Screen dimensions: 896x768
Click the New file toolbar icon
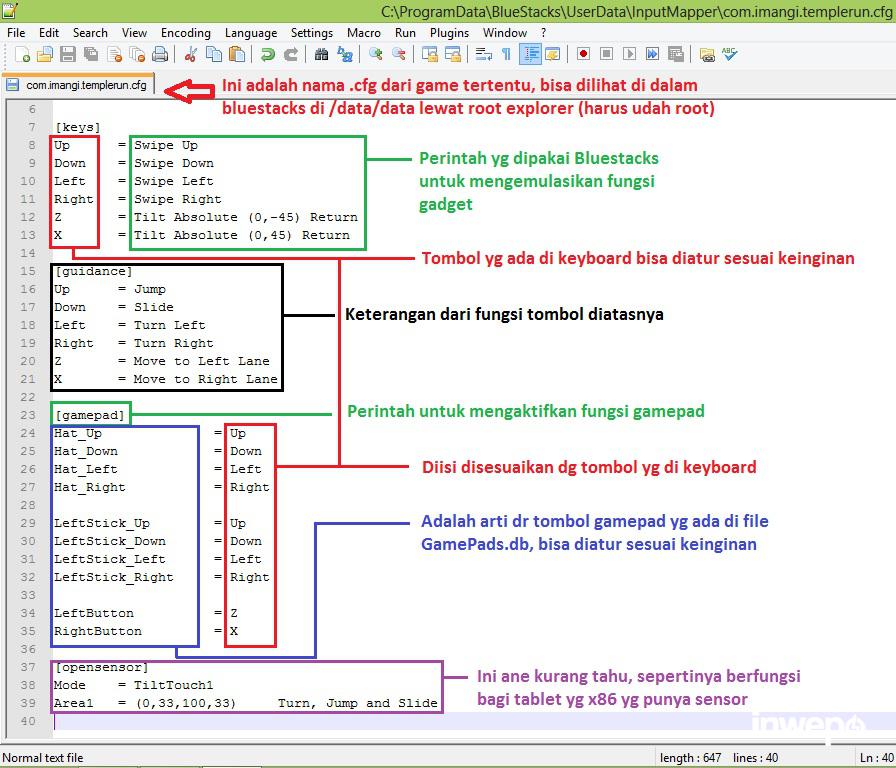pos(20,55)
